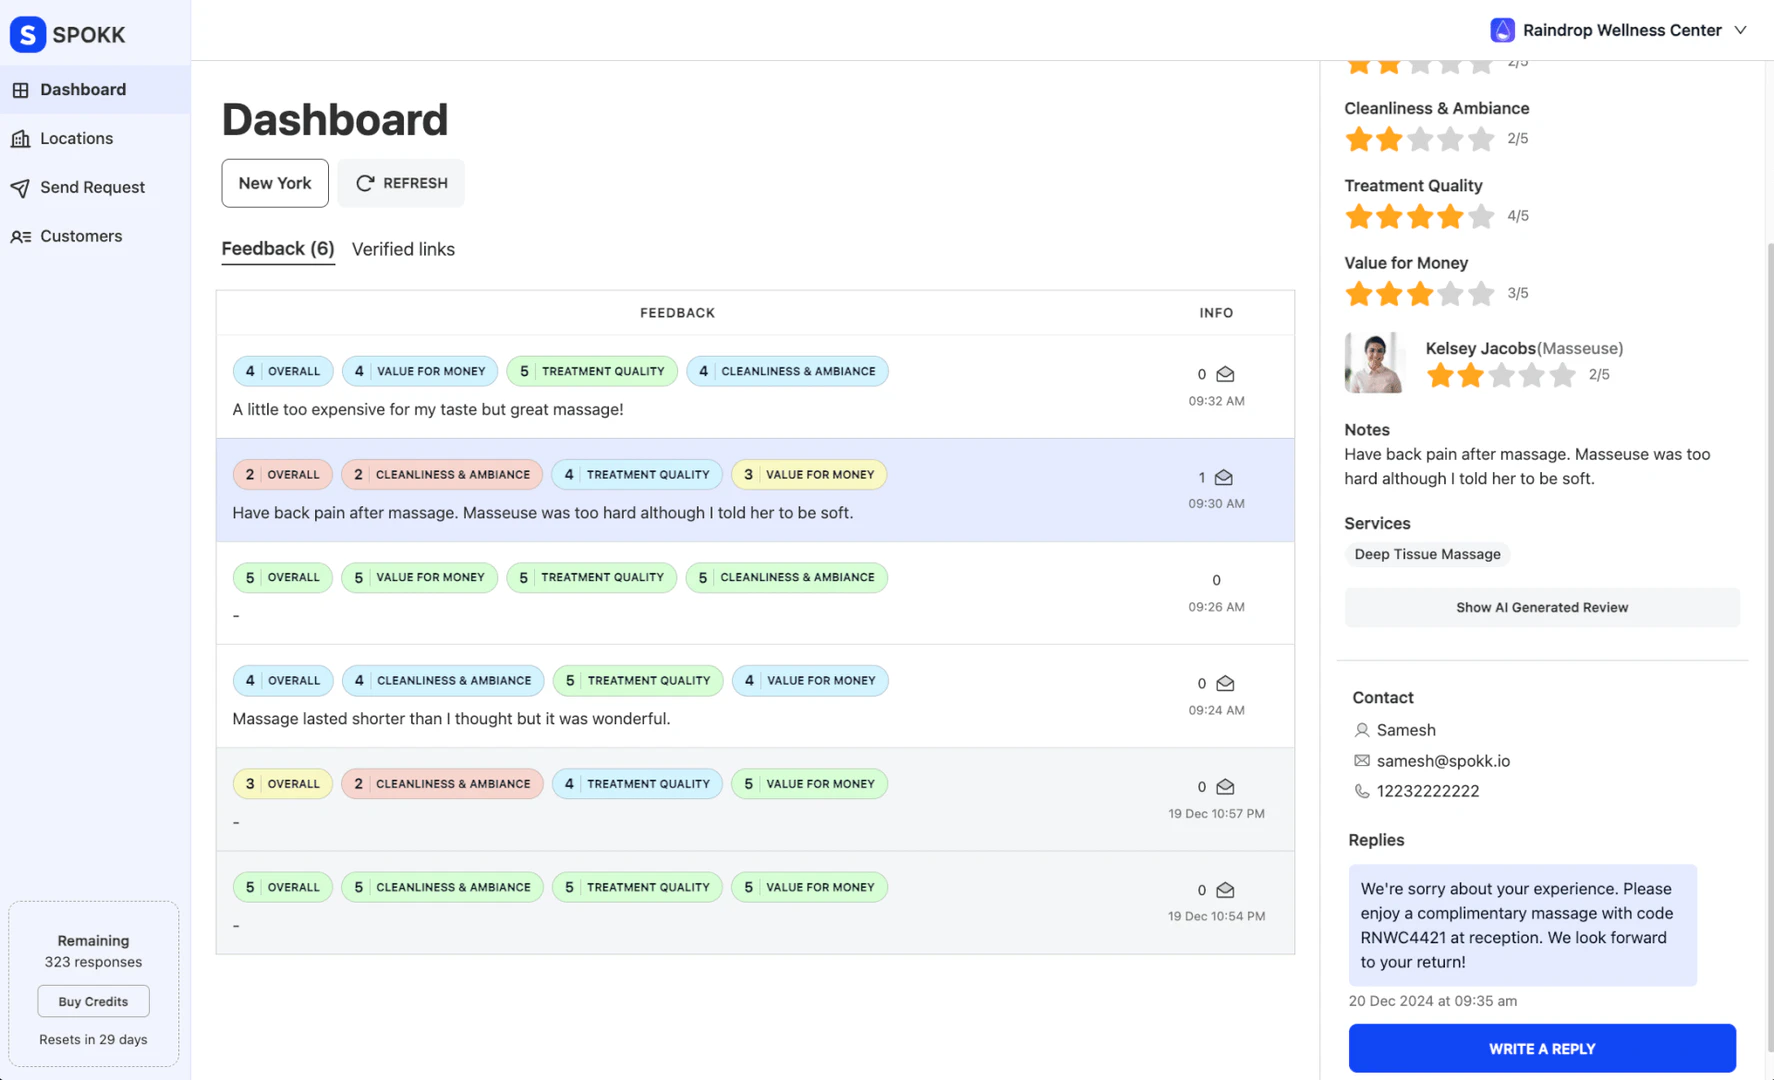1774x1080 pixels.
Task: Click the Write a Reply button
Action: pos(1541,1048)
